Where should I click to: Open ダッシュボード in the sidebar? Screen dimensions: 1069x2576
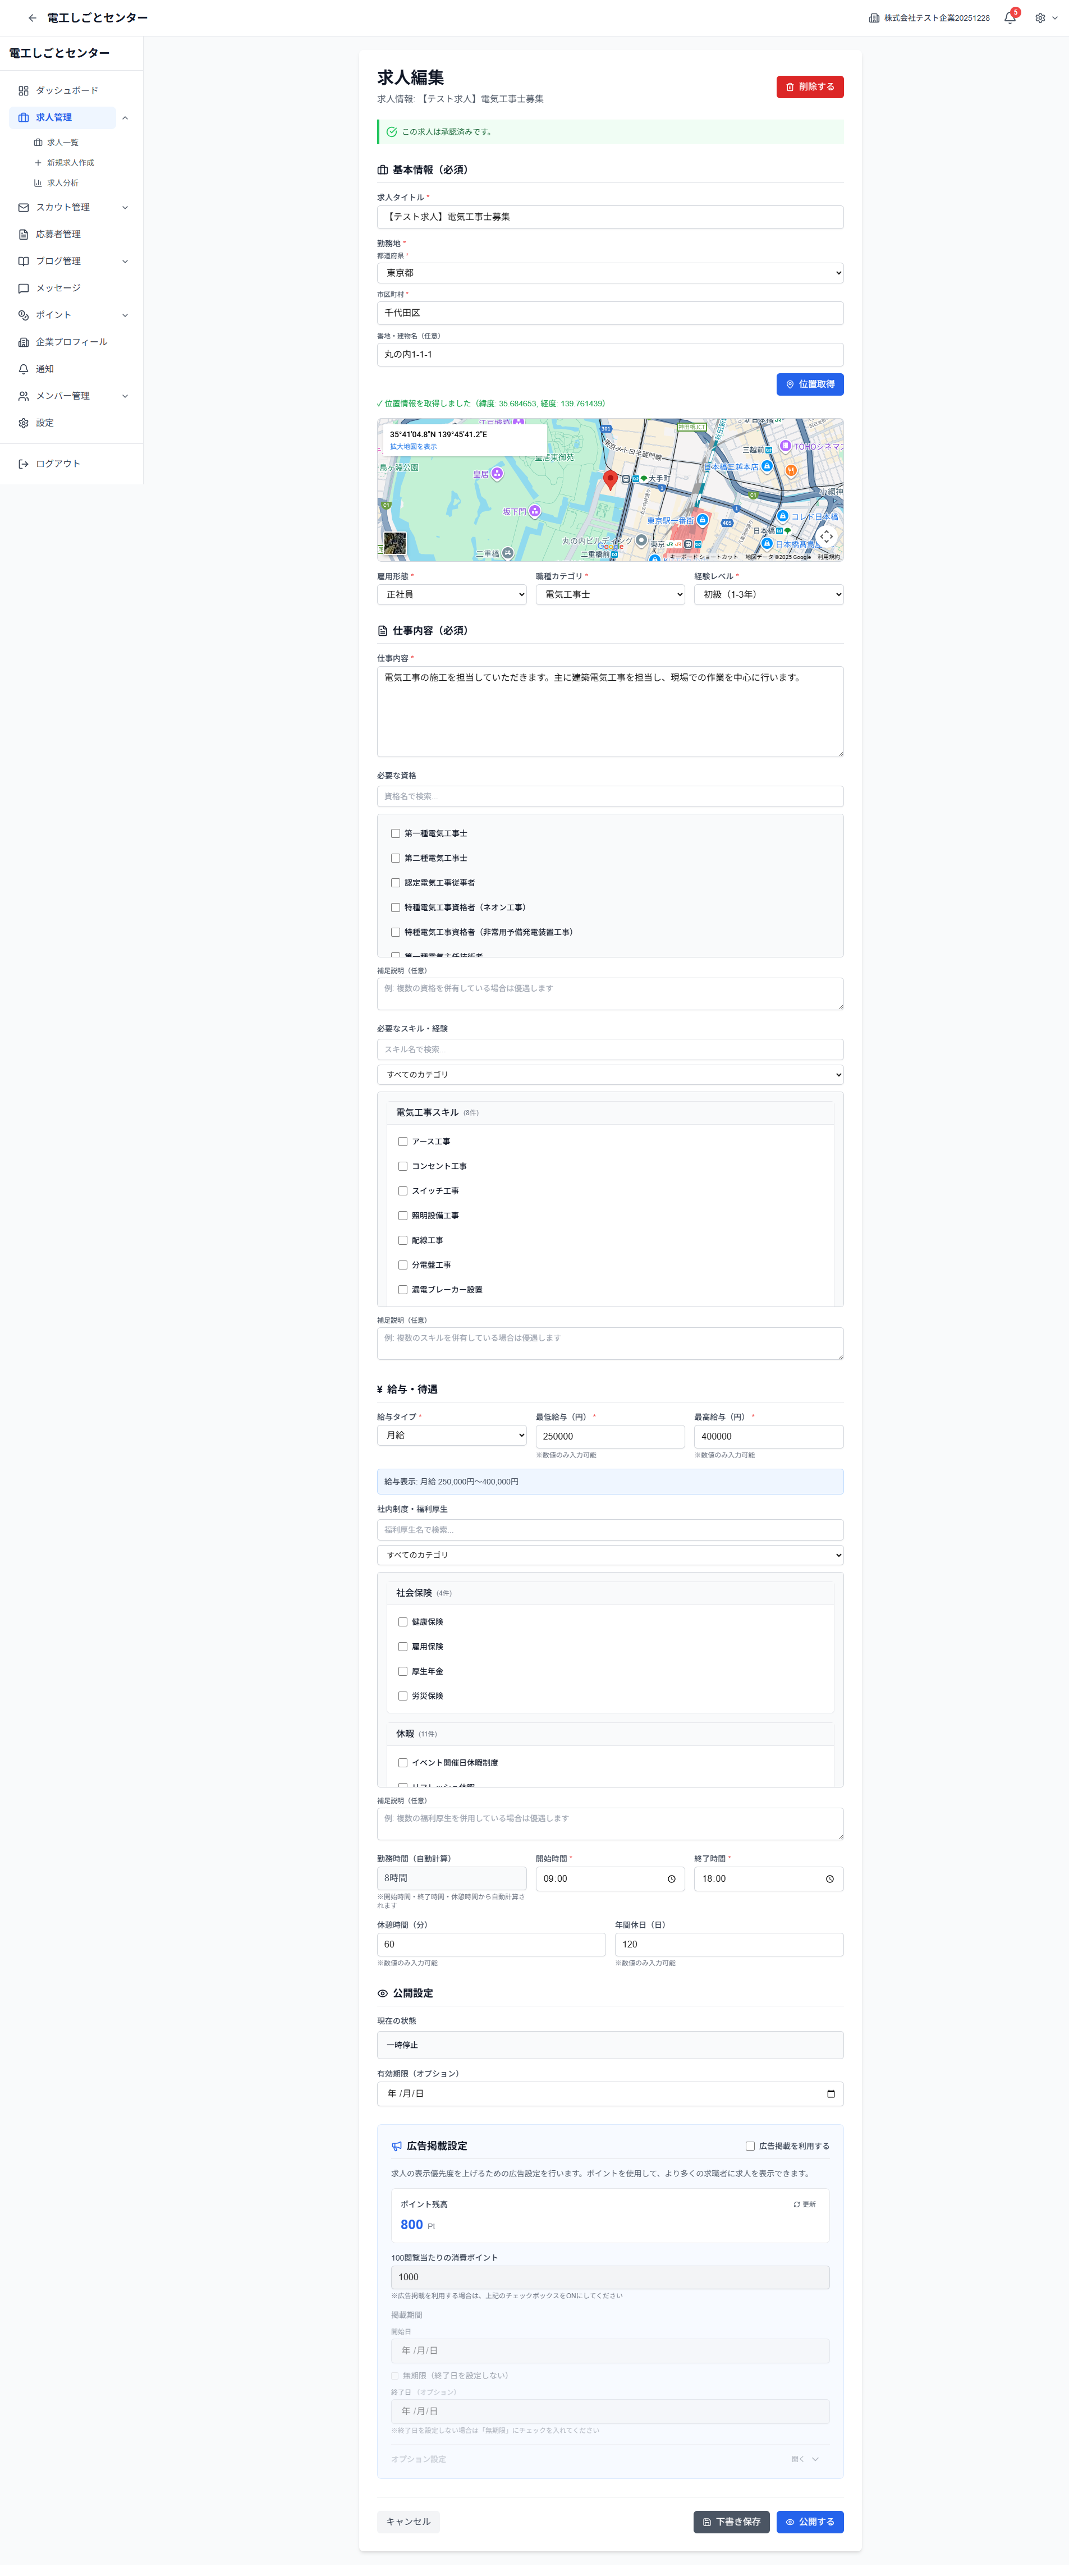(66, 91)
